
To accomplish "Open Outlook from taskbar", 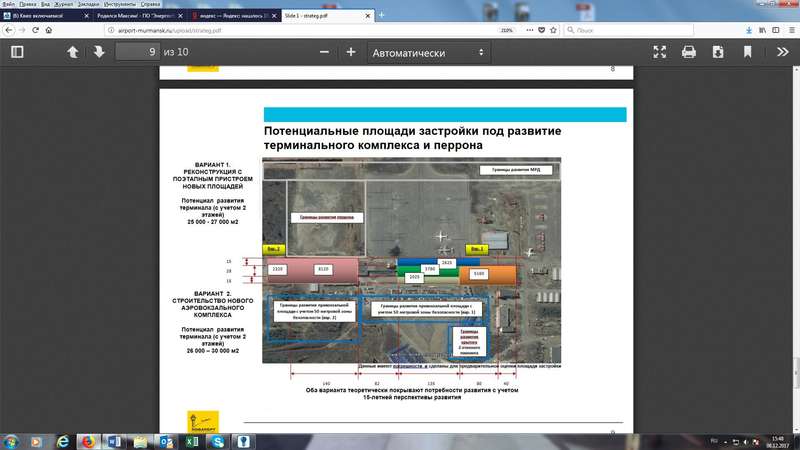I will point(166,442).
